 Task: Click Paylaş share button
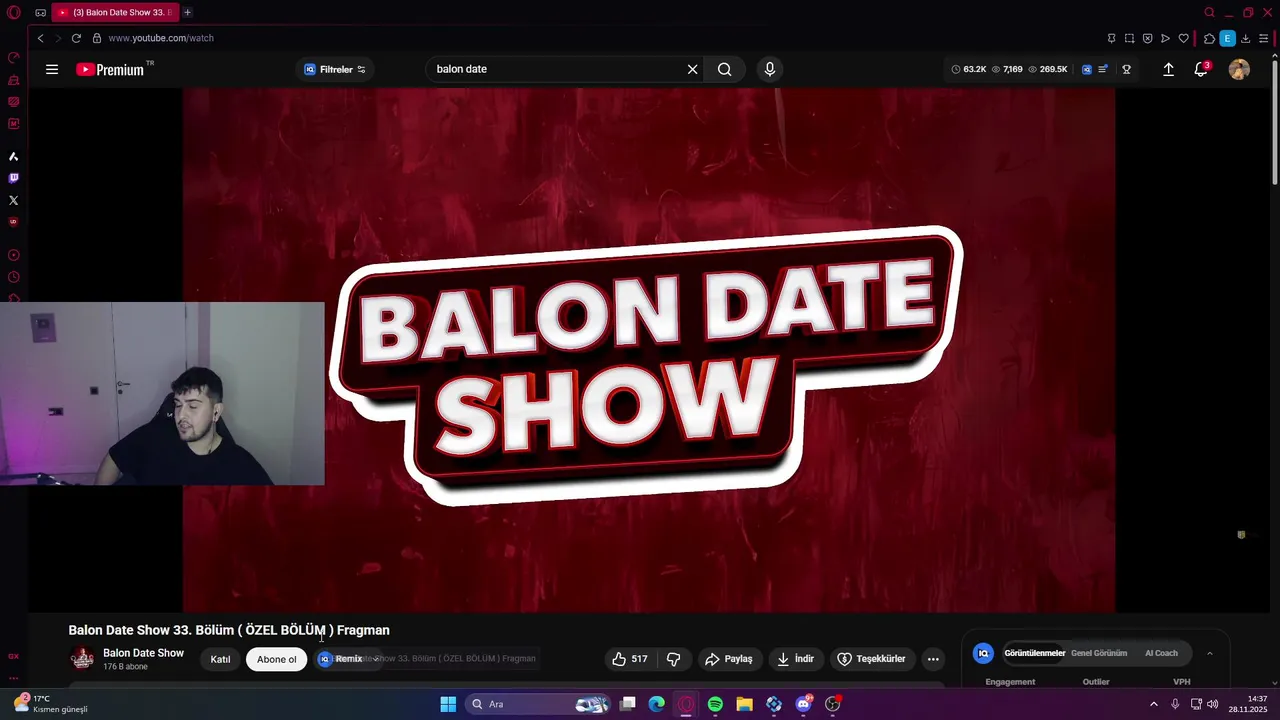coord(728,659)
